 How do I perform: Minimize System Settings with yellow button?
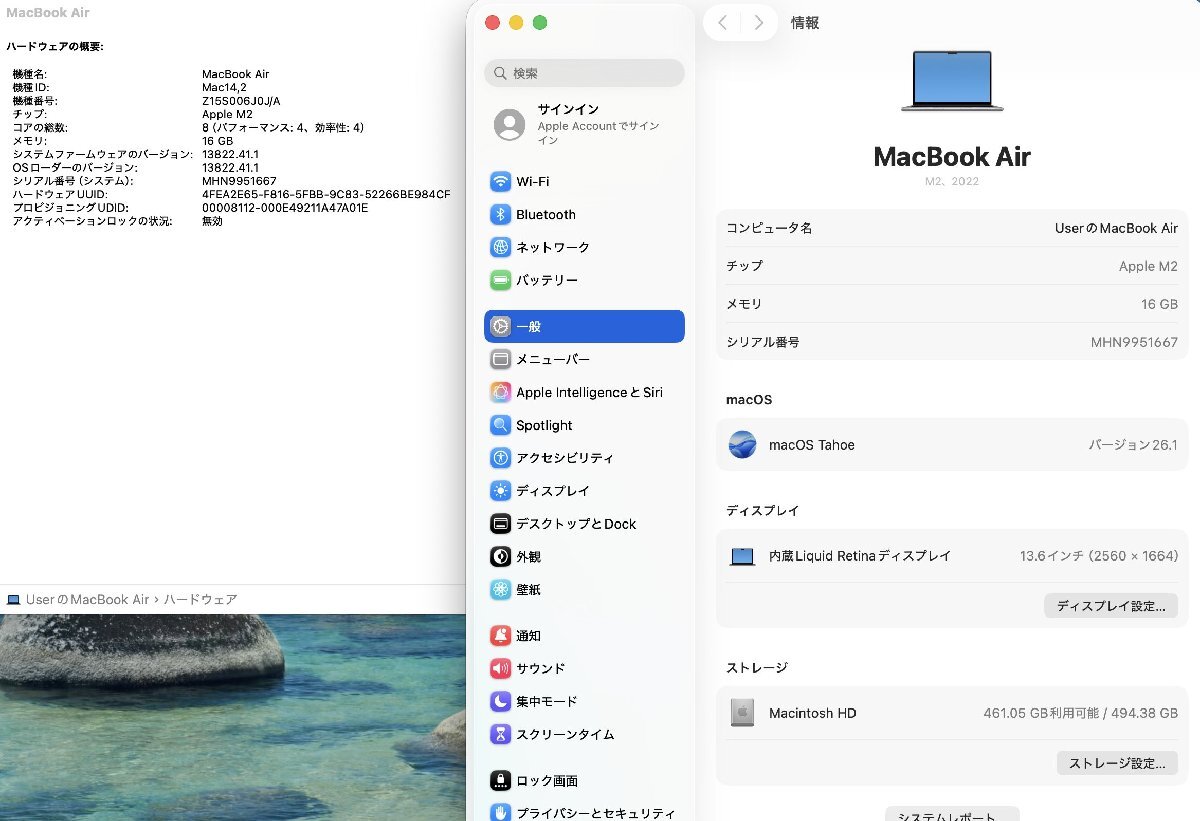coord(516,22)
